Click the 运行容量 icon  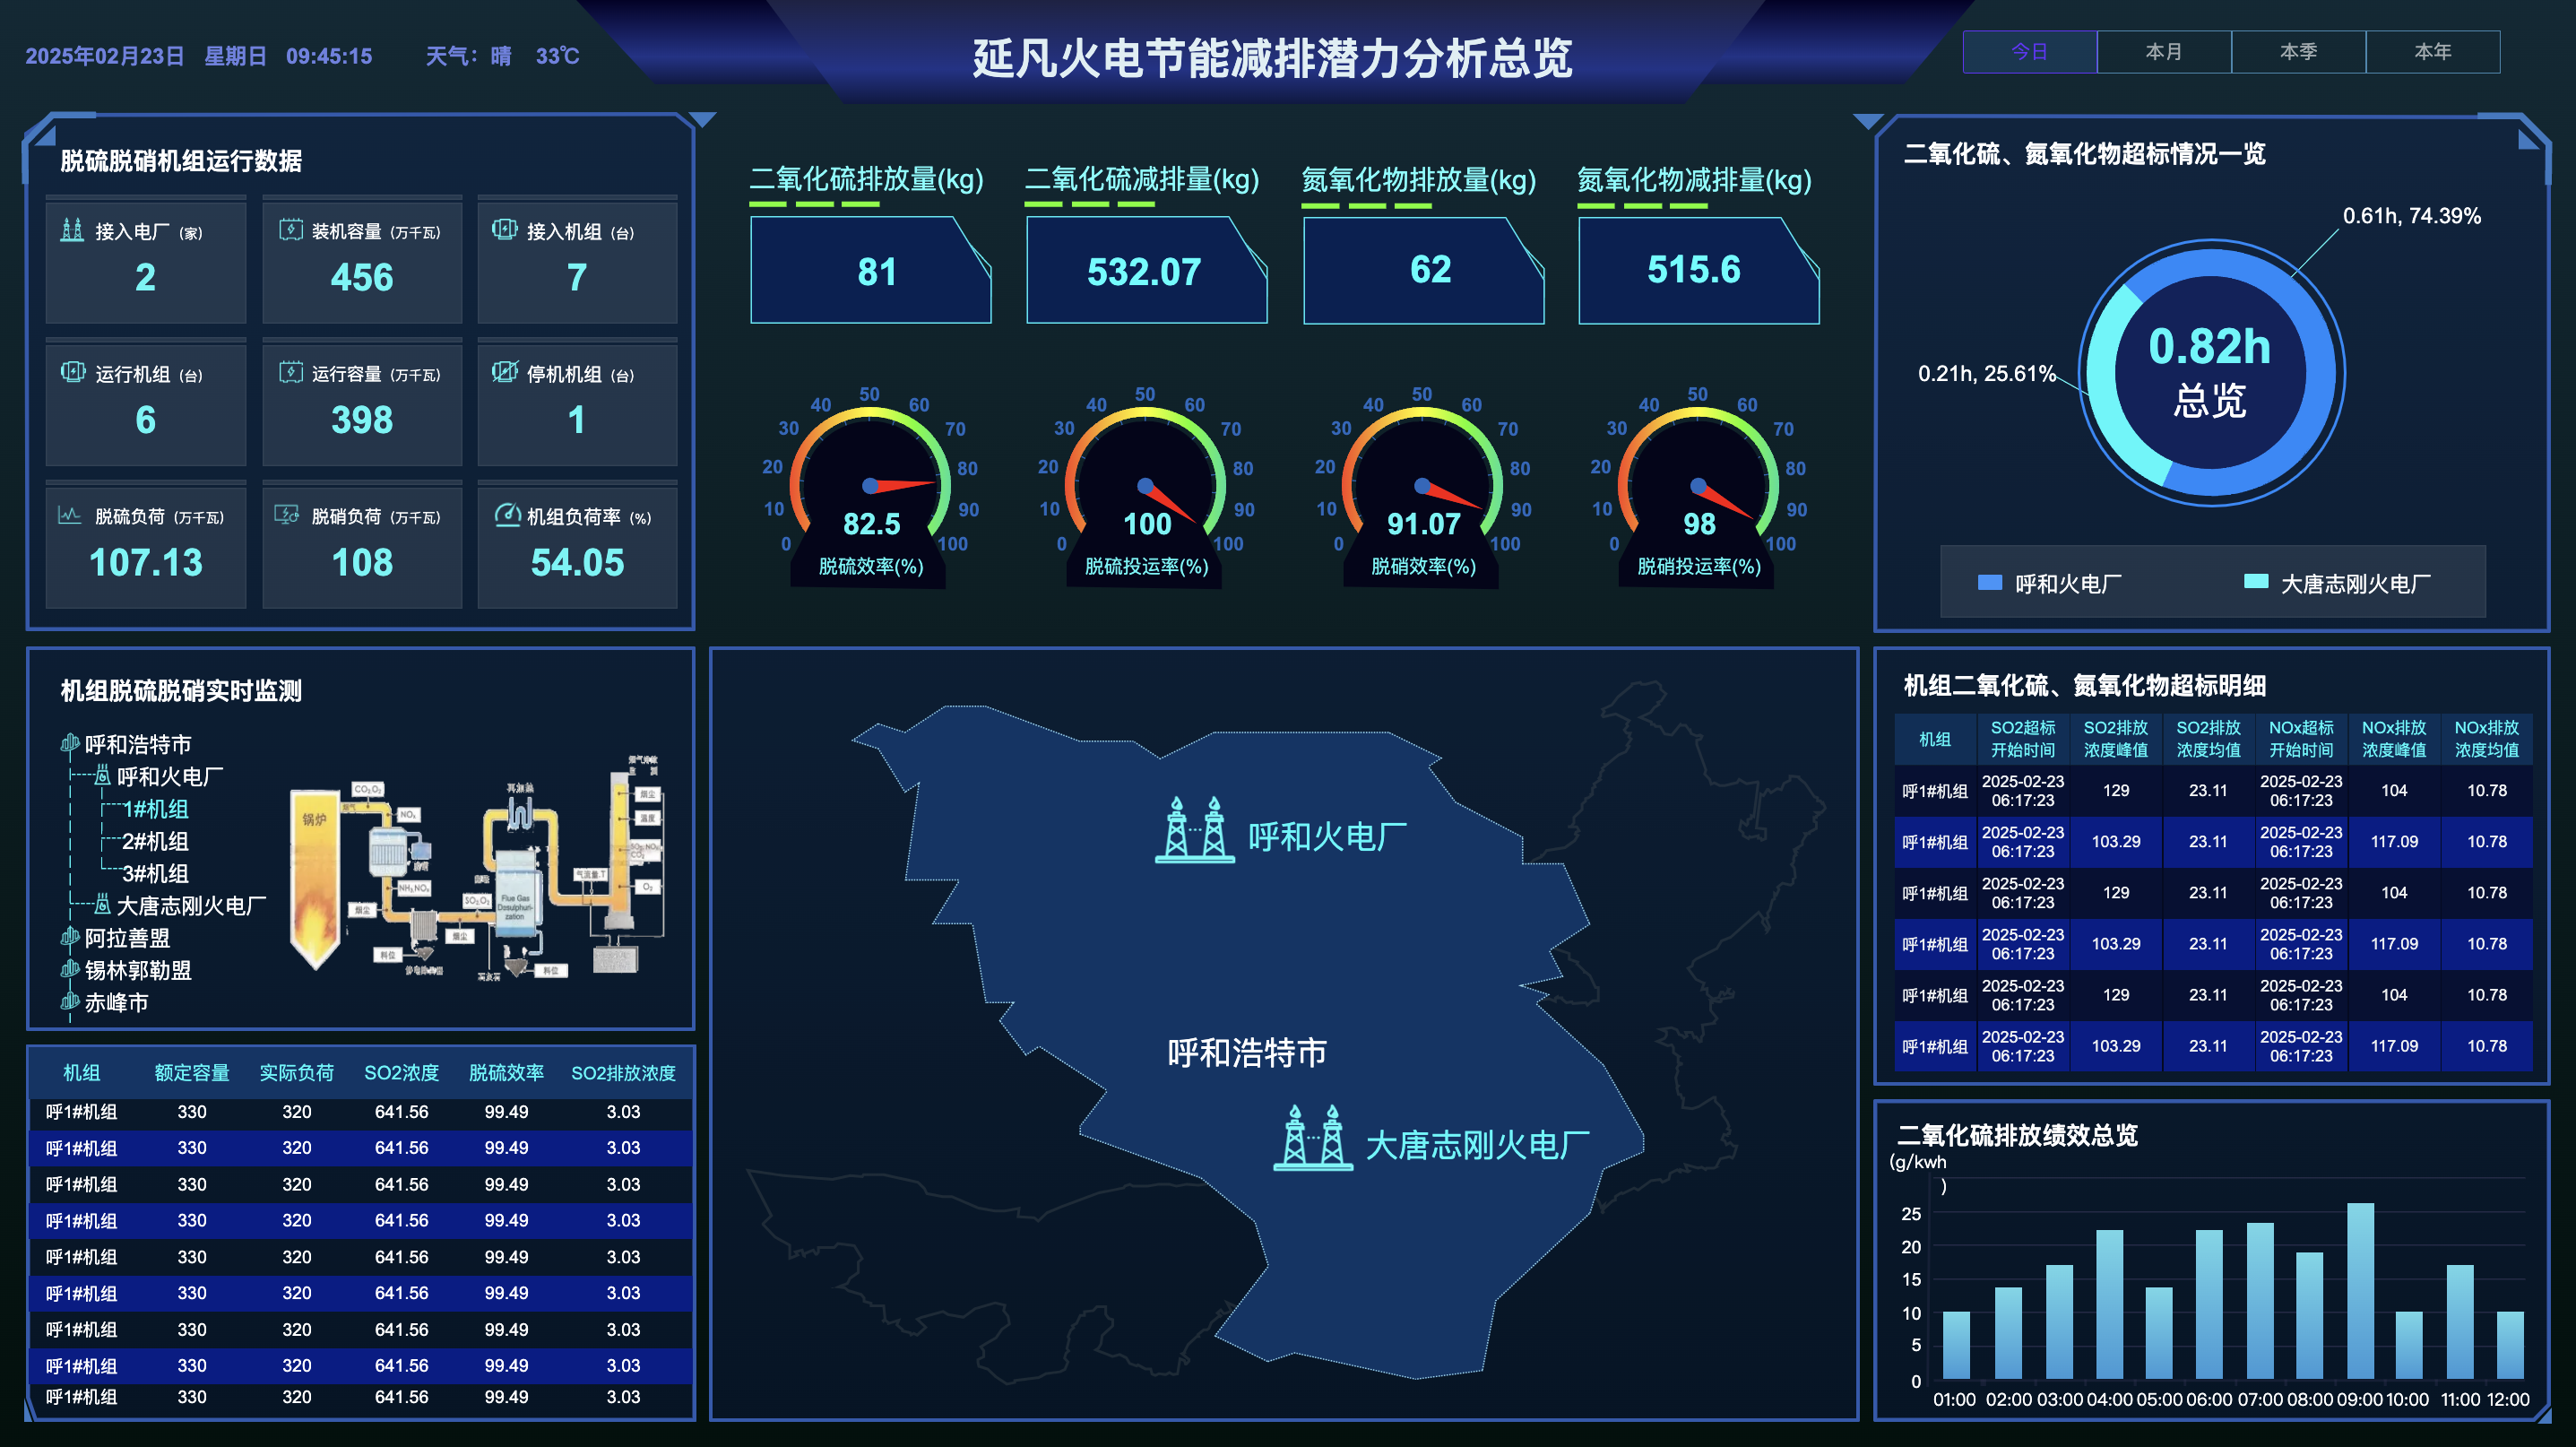[x=292, y=373]
